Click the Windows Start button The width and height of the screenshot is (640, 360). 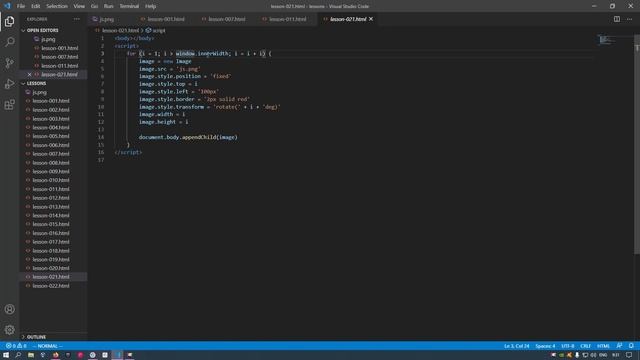point(6,355)
